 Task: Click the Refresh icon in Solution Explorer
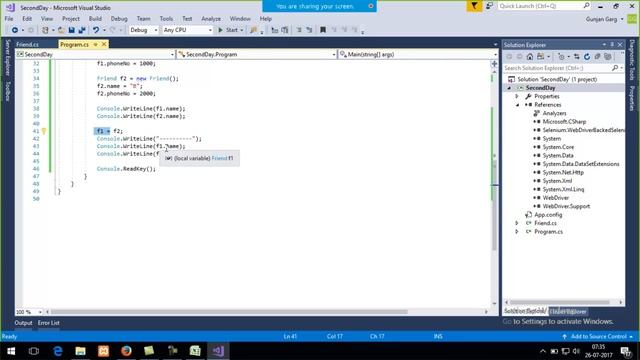pyautogui.click(x=587, y=57)
